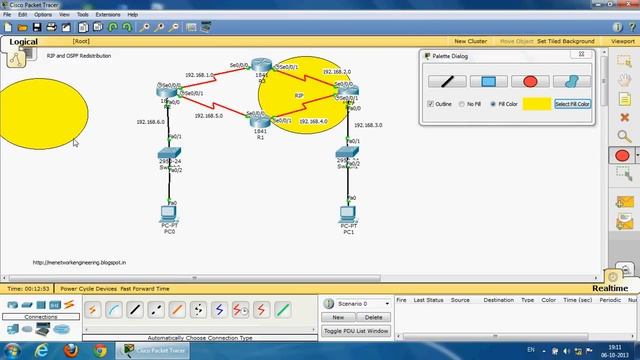The height and width of the screenshot is (360, 640).
Task: Click the Redo arrow icon
Action: coord(127,27)
